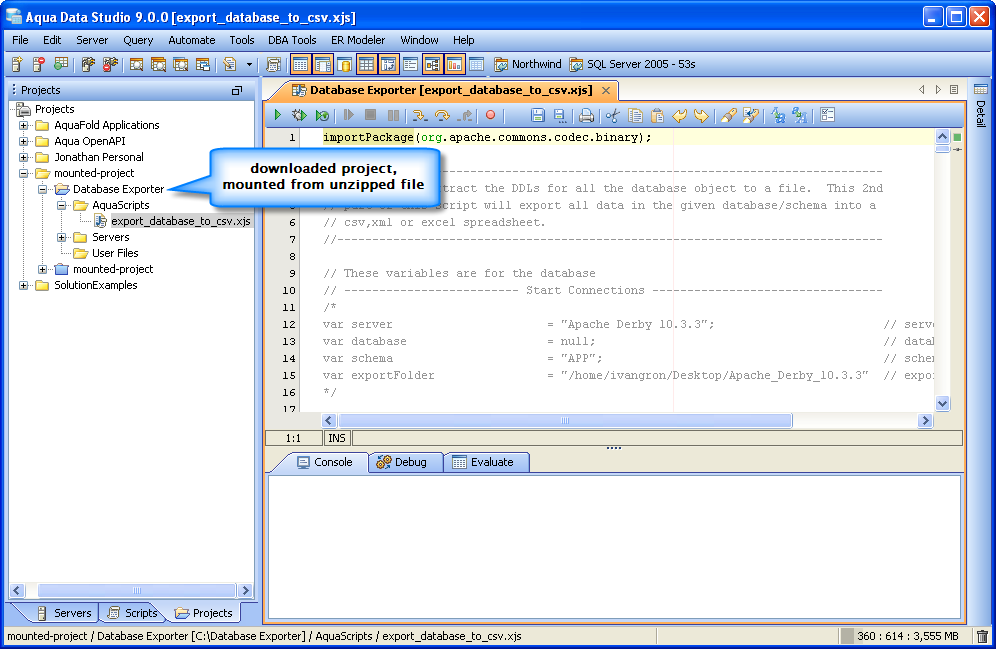Click the editor horizontal scrollbar thumb
Screen dimensions: 996x649
coord(565,420)
